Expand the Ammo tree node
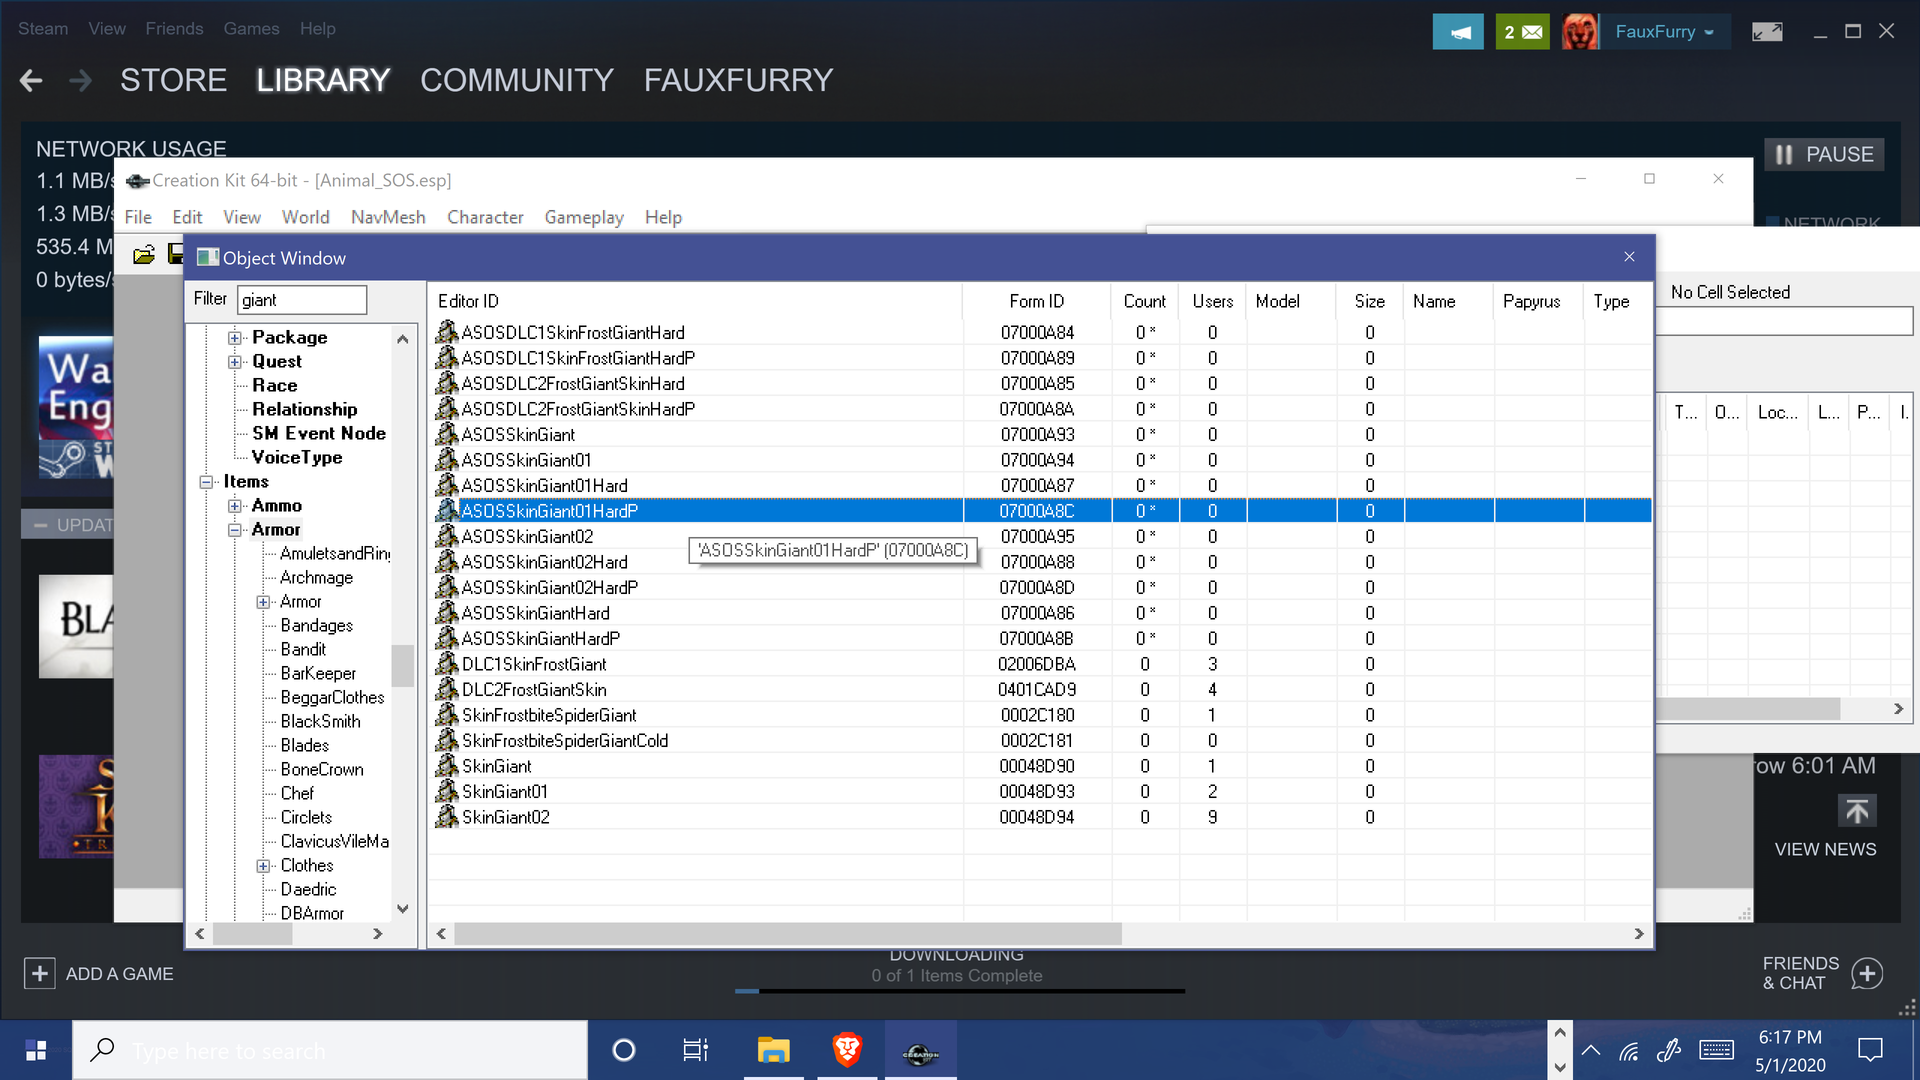 click(x=235, y=506)
